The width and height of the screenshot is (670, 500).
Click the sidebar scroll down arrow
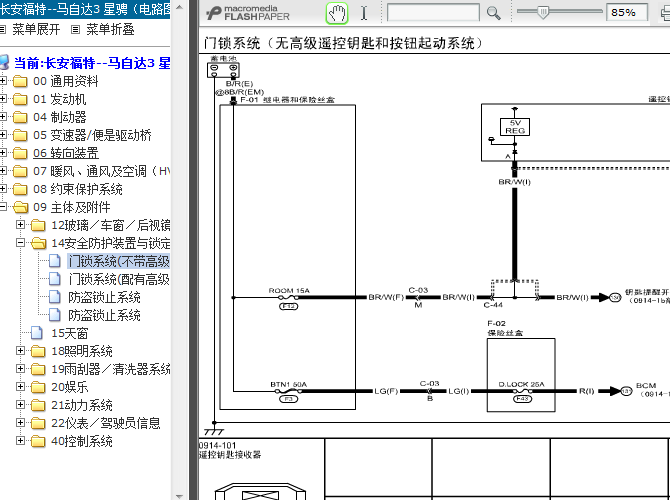point(179,496)
